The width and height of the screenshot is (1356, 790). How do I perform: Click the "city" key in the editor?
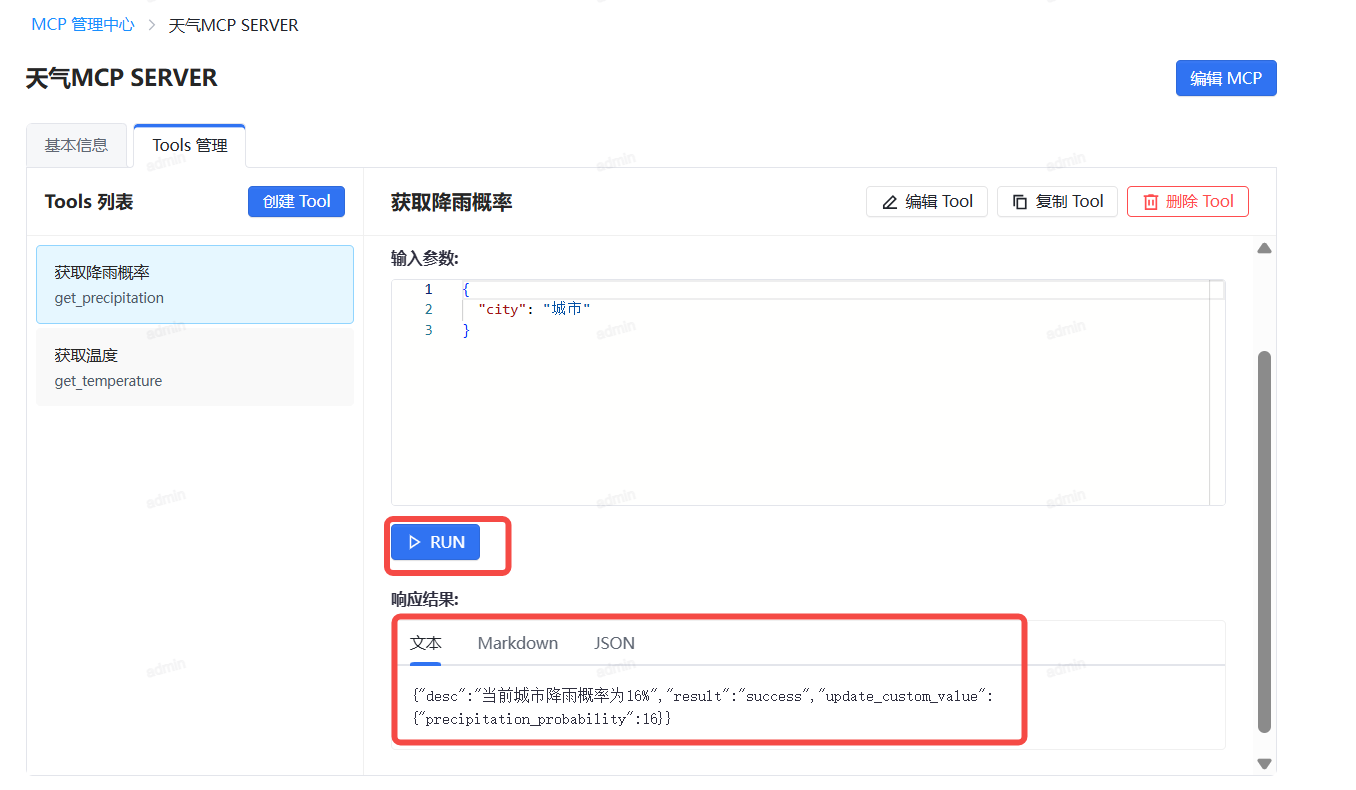(504, 309)
